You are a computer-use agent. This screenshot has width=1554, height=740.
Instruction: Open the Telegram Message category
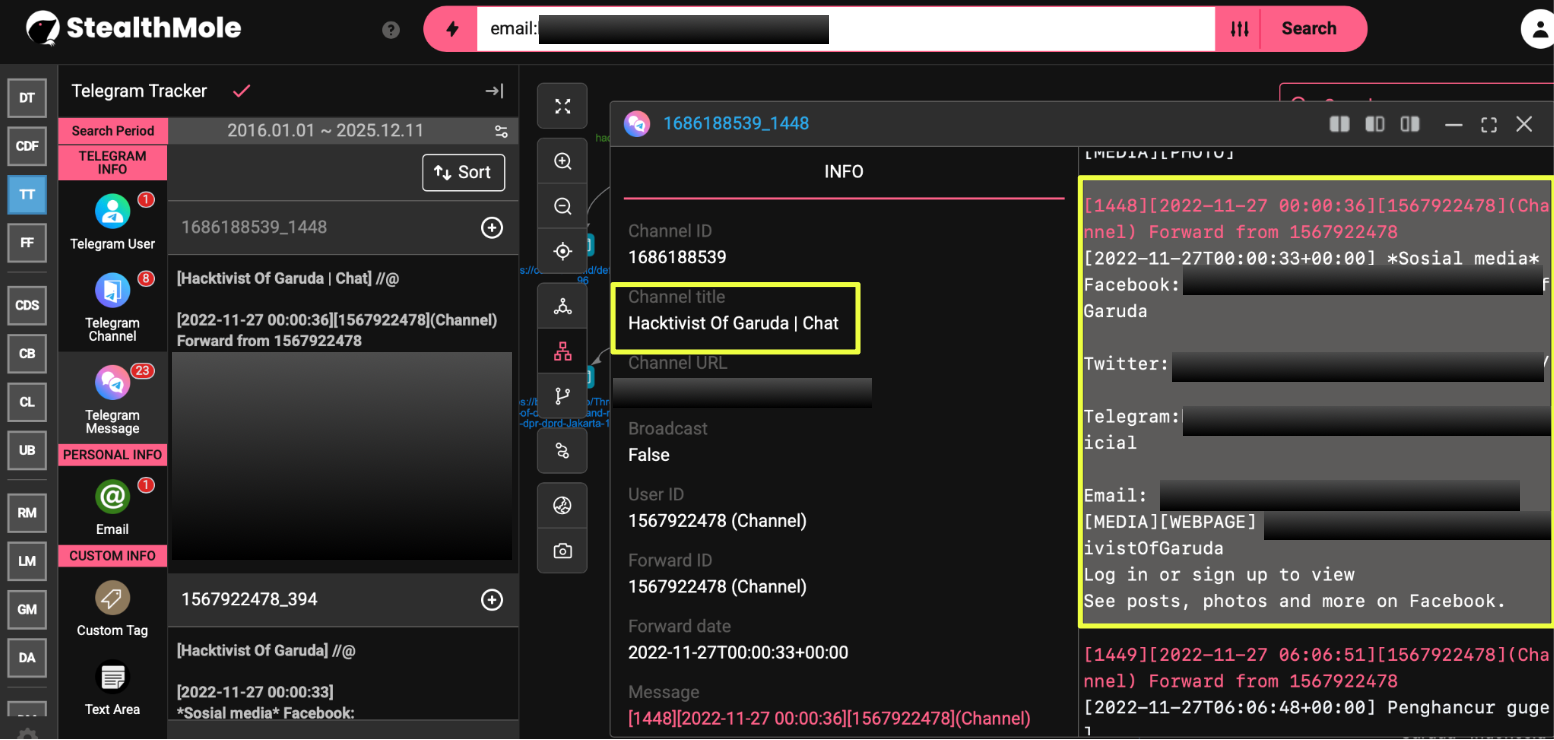coord(112,399)
